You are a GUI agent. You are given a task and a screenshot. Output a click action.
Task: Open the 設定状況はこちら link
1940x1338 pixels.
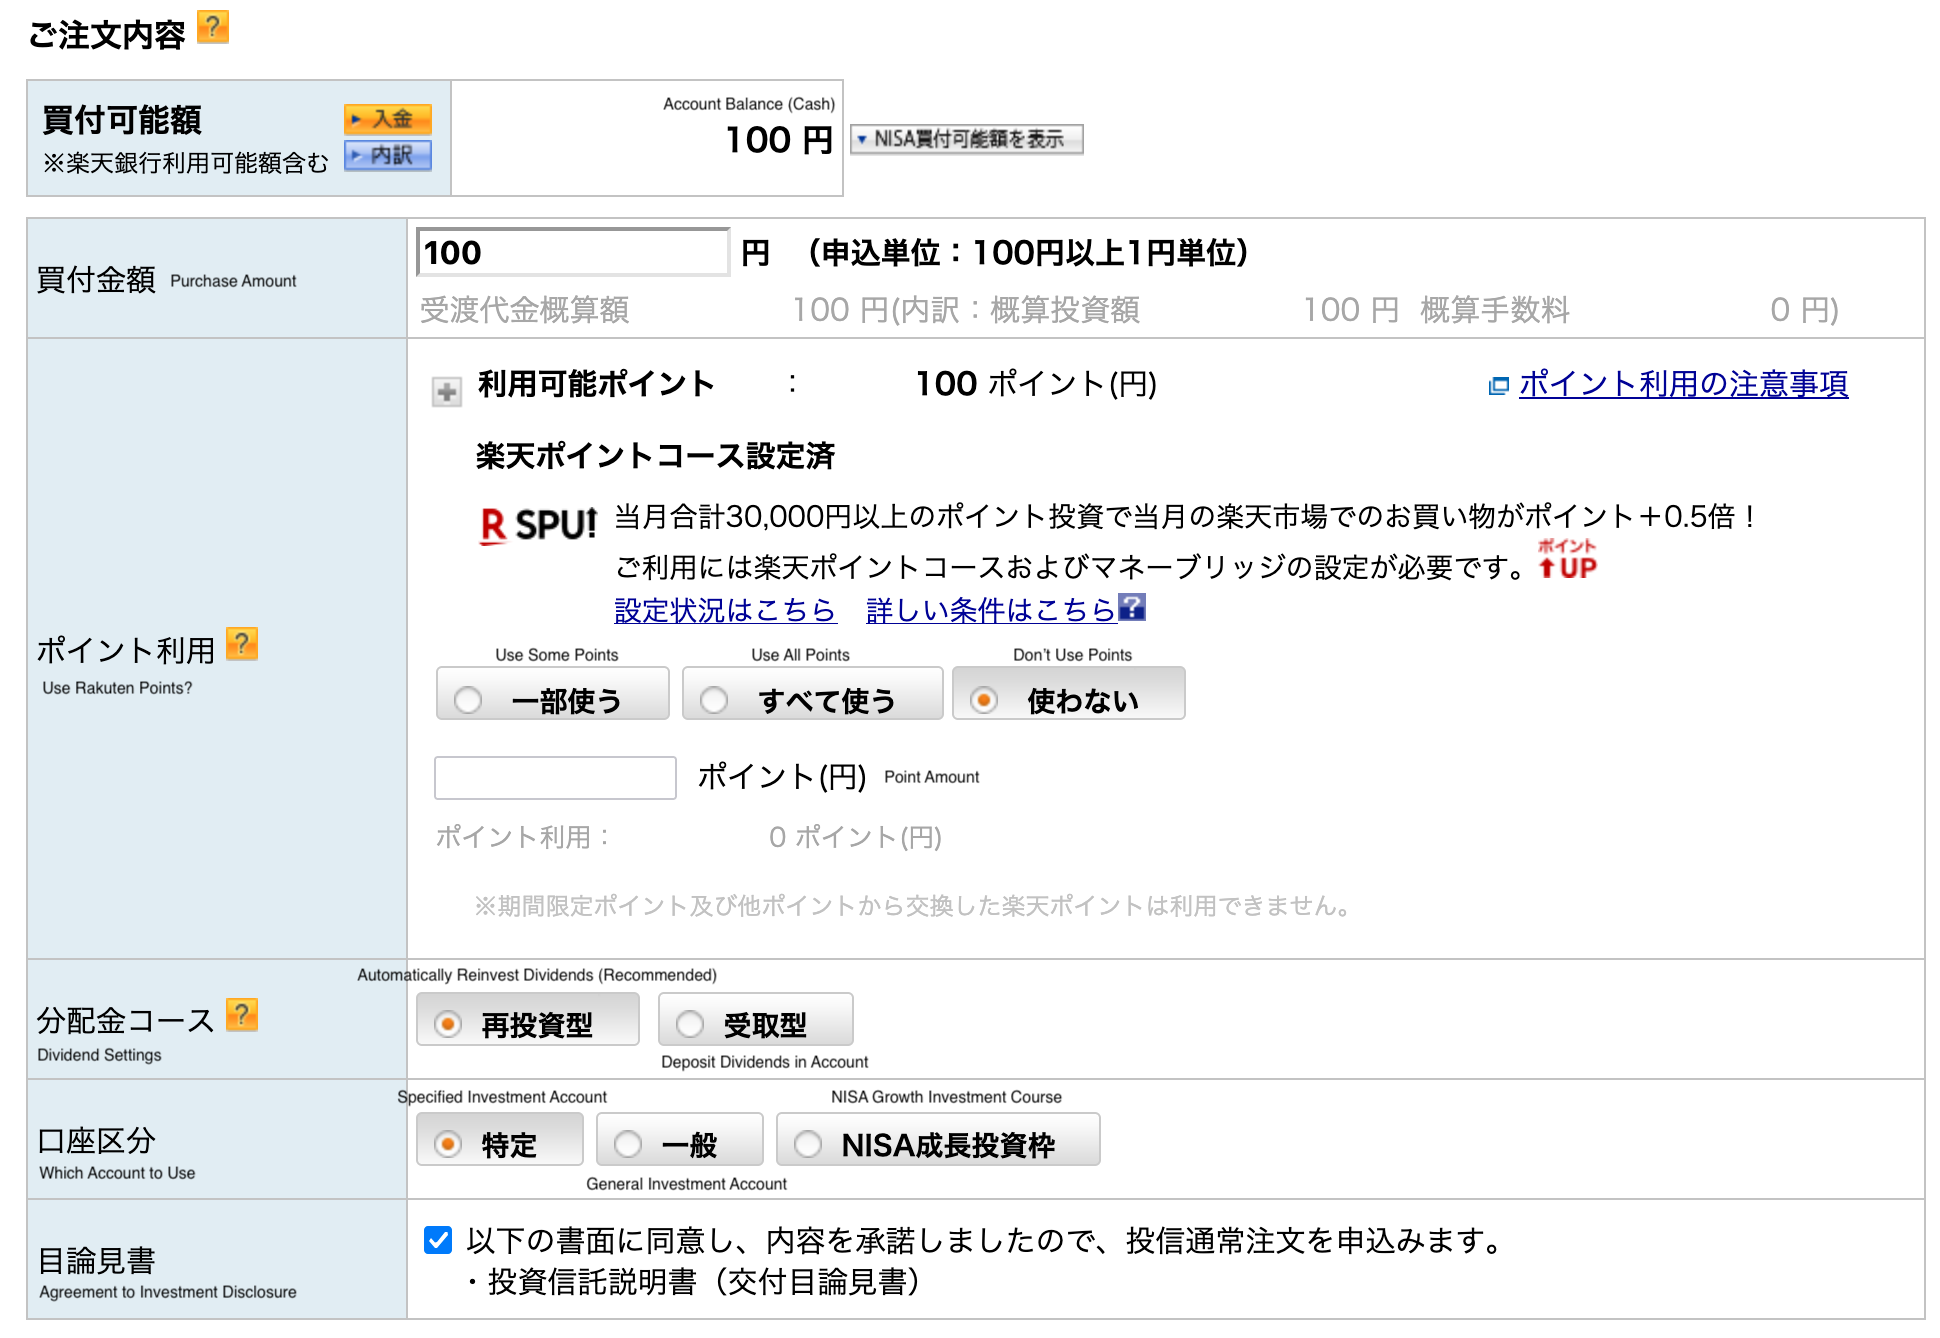[x=724, y=609]
